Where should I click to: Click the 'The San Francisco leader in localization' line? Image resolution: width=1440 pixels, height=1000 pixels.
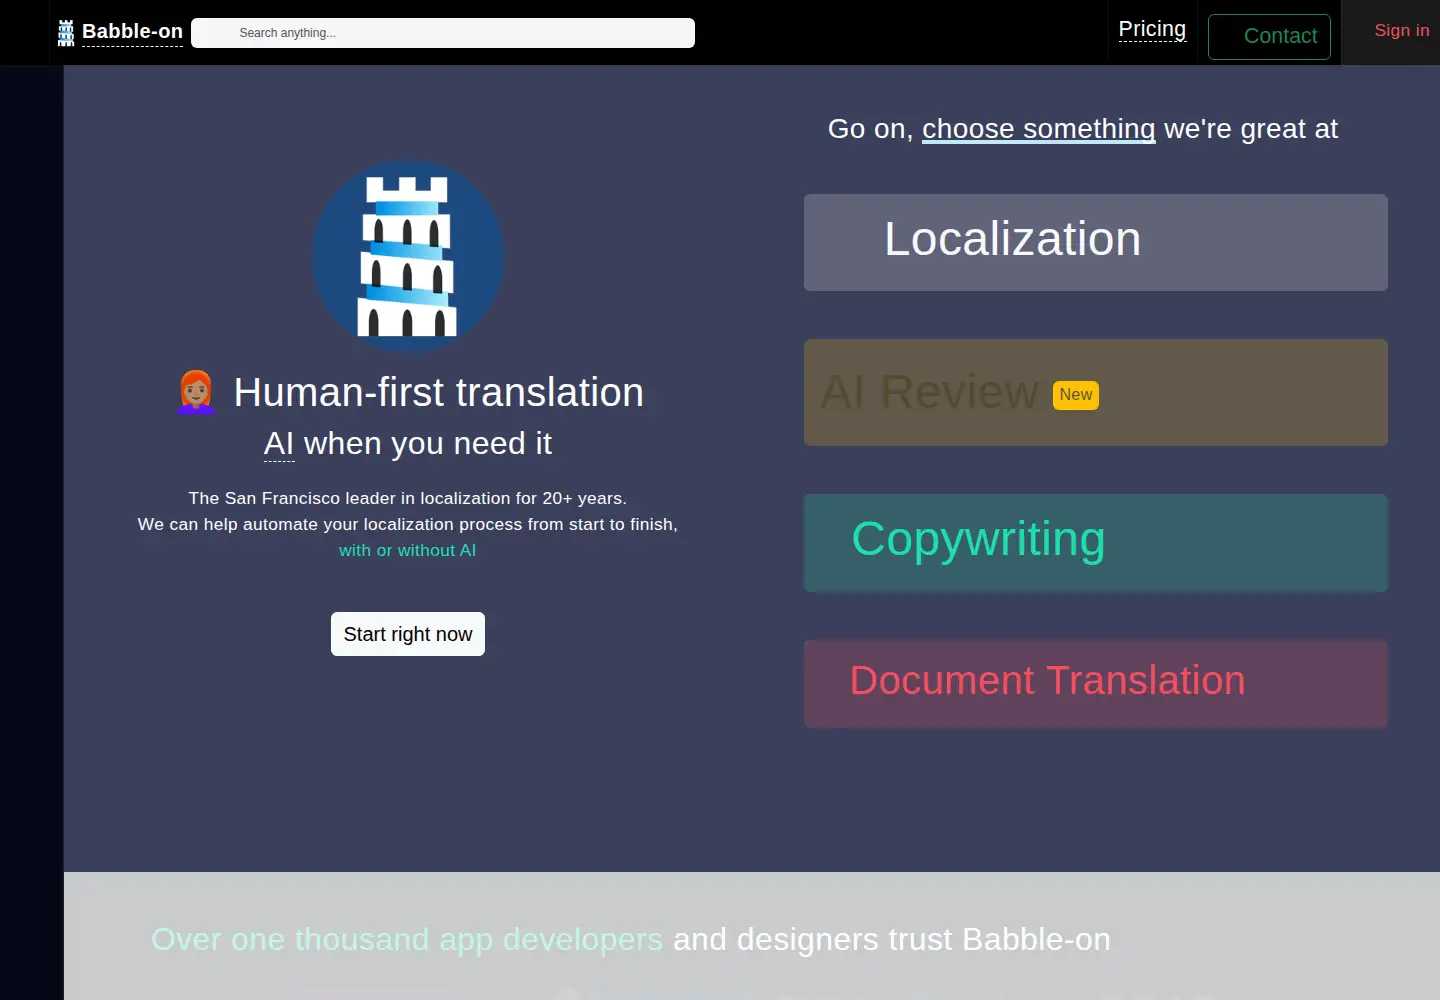[408, 498]
